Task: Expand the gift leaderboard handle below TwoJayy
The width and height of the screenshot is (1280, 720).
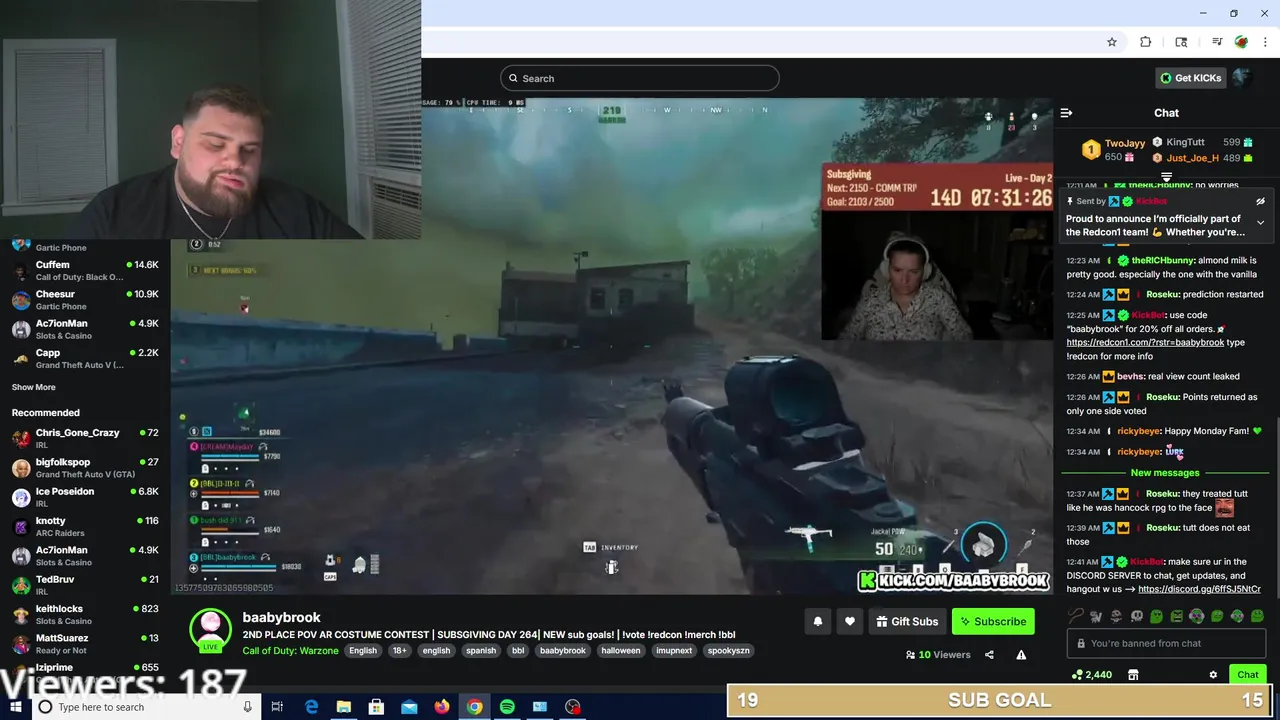Action: click(x=1166, y=177)
